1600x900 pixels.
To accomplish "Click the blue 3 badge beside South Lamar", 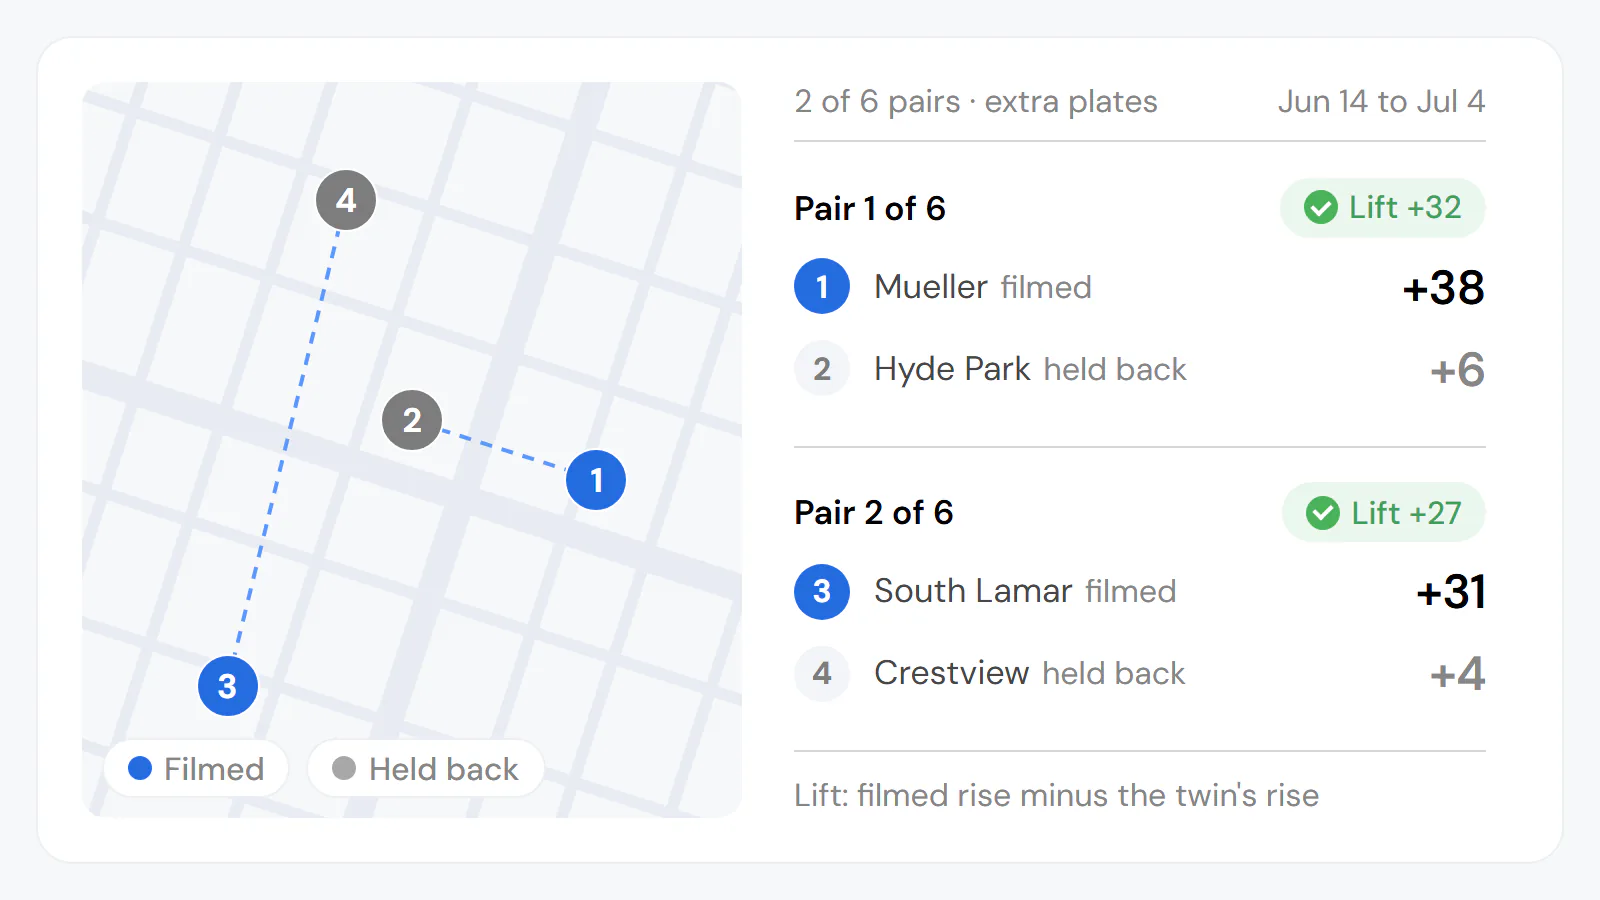I will click(822, 591).
